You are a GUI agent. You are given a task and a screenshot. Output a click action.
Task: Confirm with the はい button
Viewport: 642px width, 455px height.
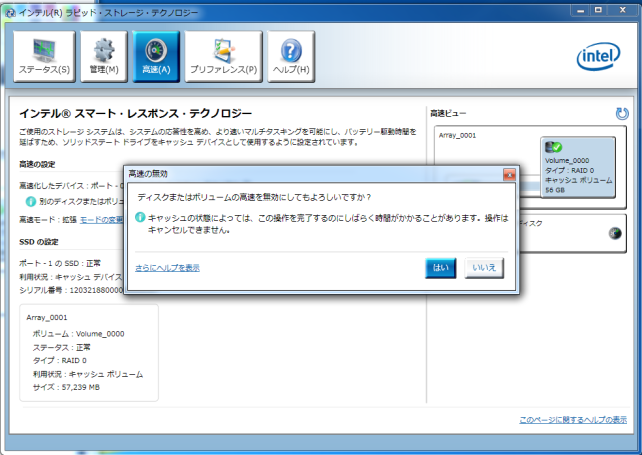coord(441,268)
